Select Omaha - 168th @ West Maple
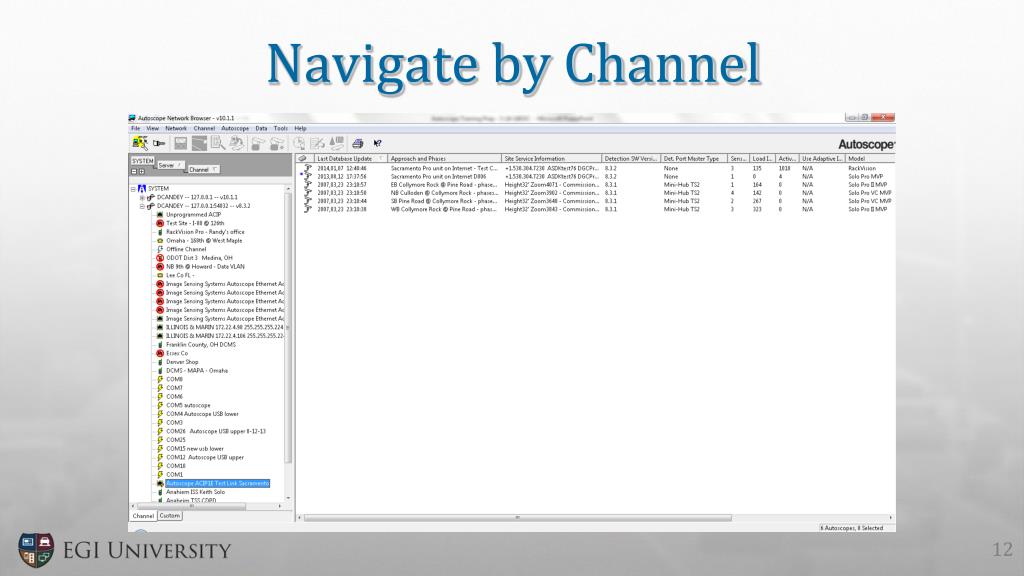This screenshot has height=576, width=1024. pyautogui.click(x=204, y=240)
